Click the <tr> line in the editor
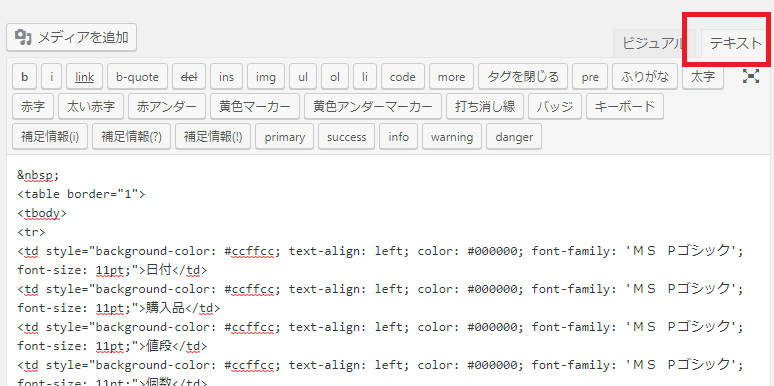The image size is (774, 386). [x=31, y=232]
